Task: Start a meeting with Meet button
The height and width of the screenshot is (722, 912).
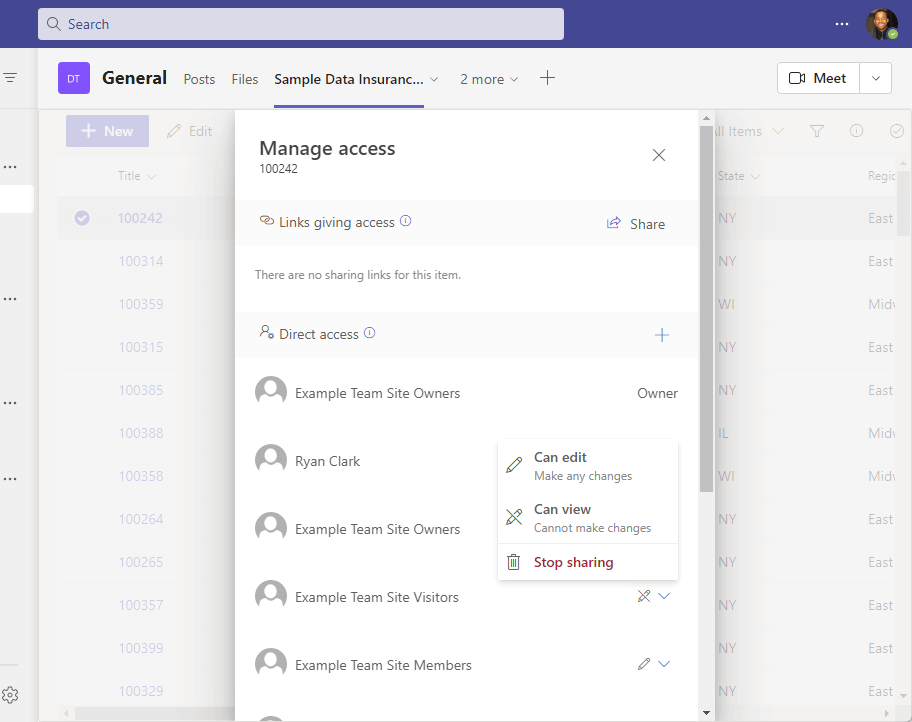Action: click(818, 78)
